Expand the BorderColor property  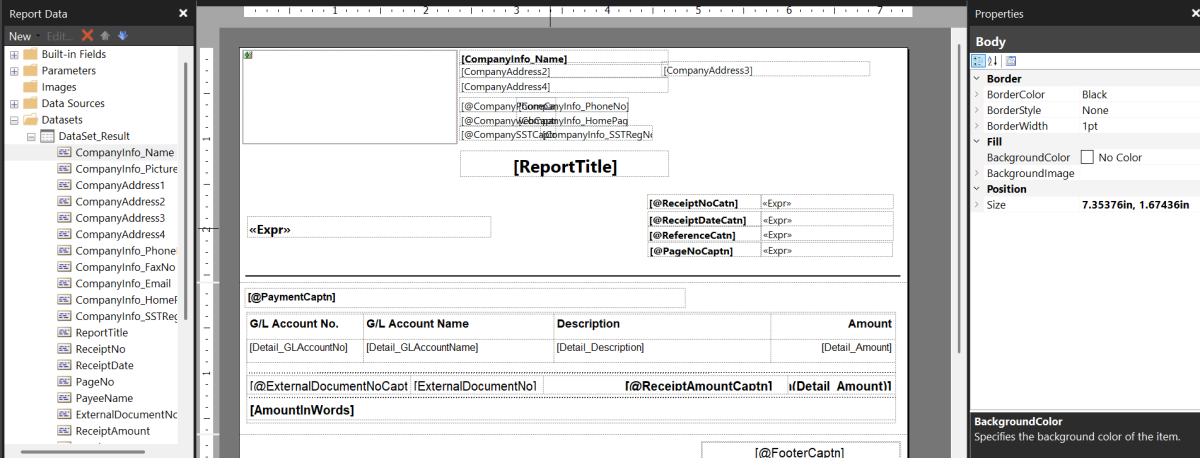(978, 95)
